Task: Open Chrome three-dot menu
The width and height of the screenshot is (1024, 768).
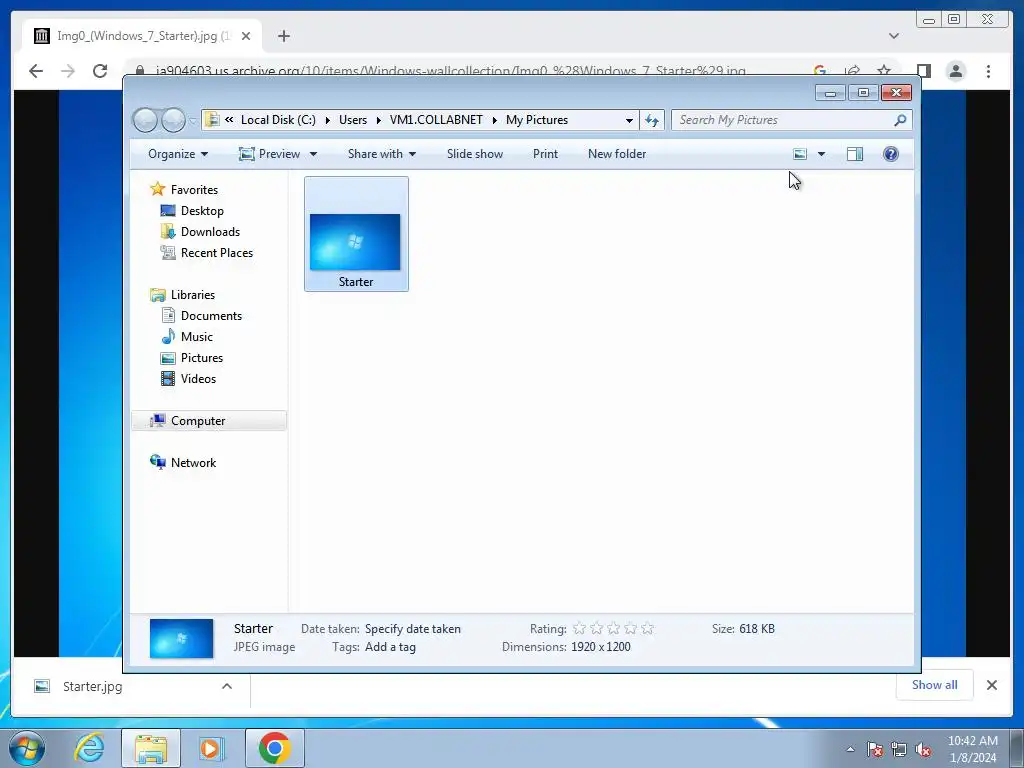Action: [989, 71]
